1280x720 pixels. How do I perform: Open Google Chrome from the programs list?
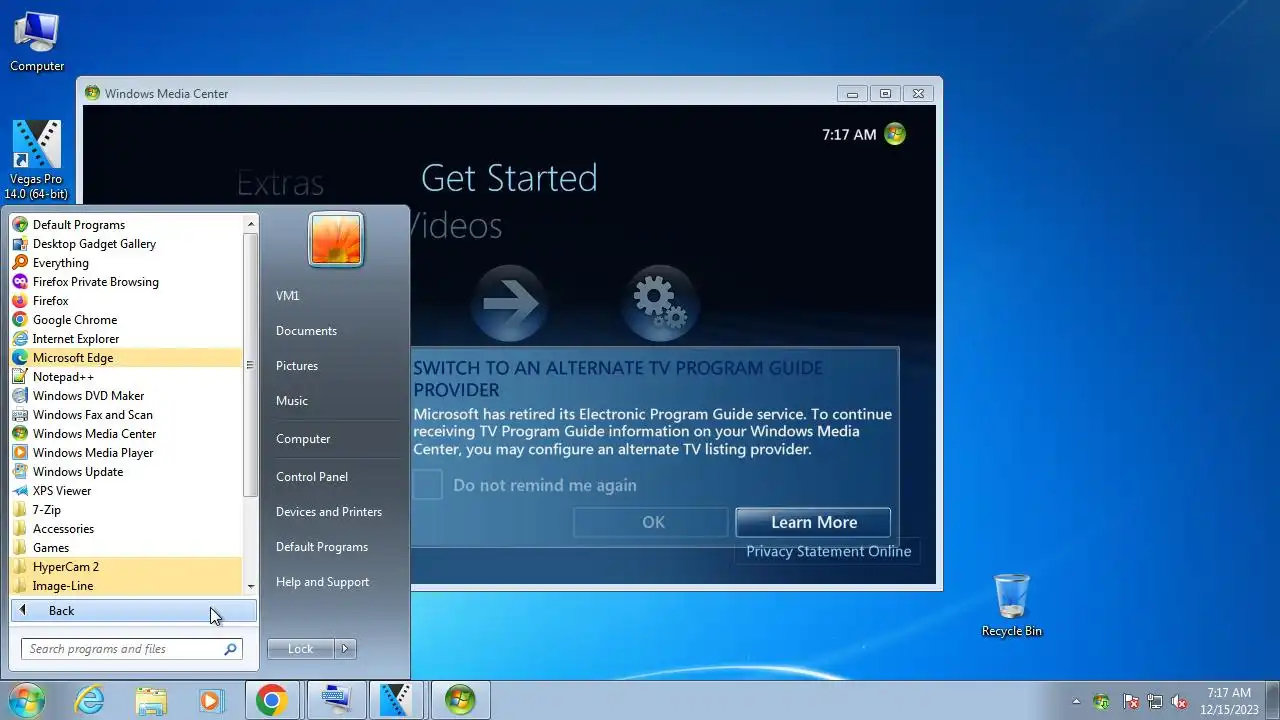[126, 320]
